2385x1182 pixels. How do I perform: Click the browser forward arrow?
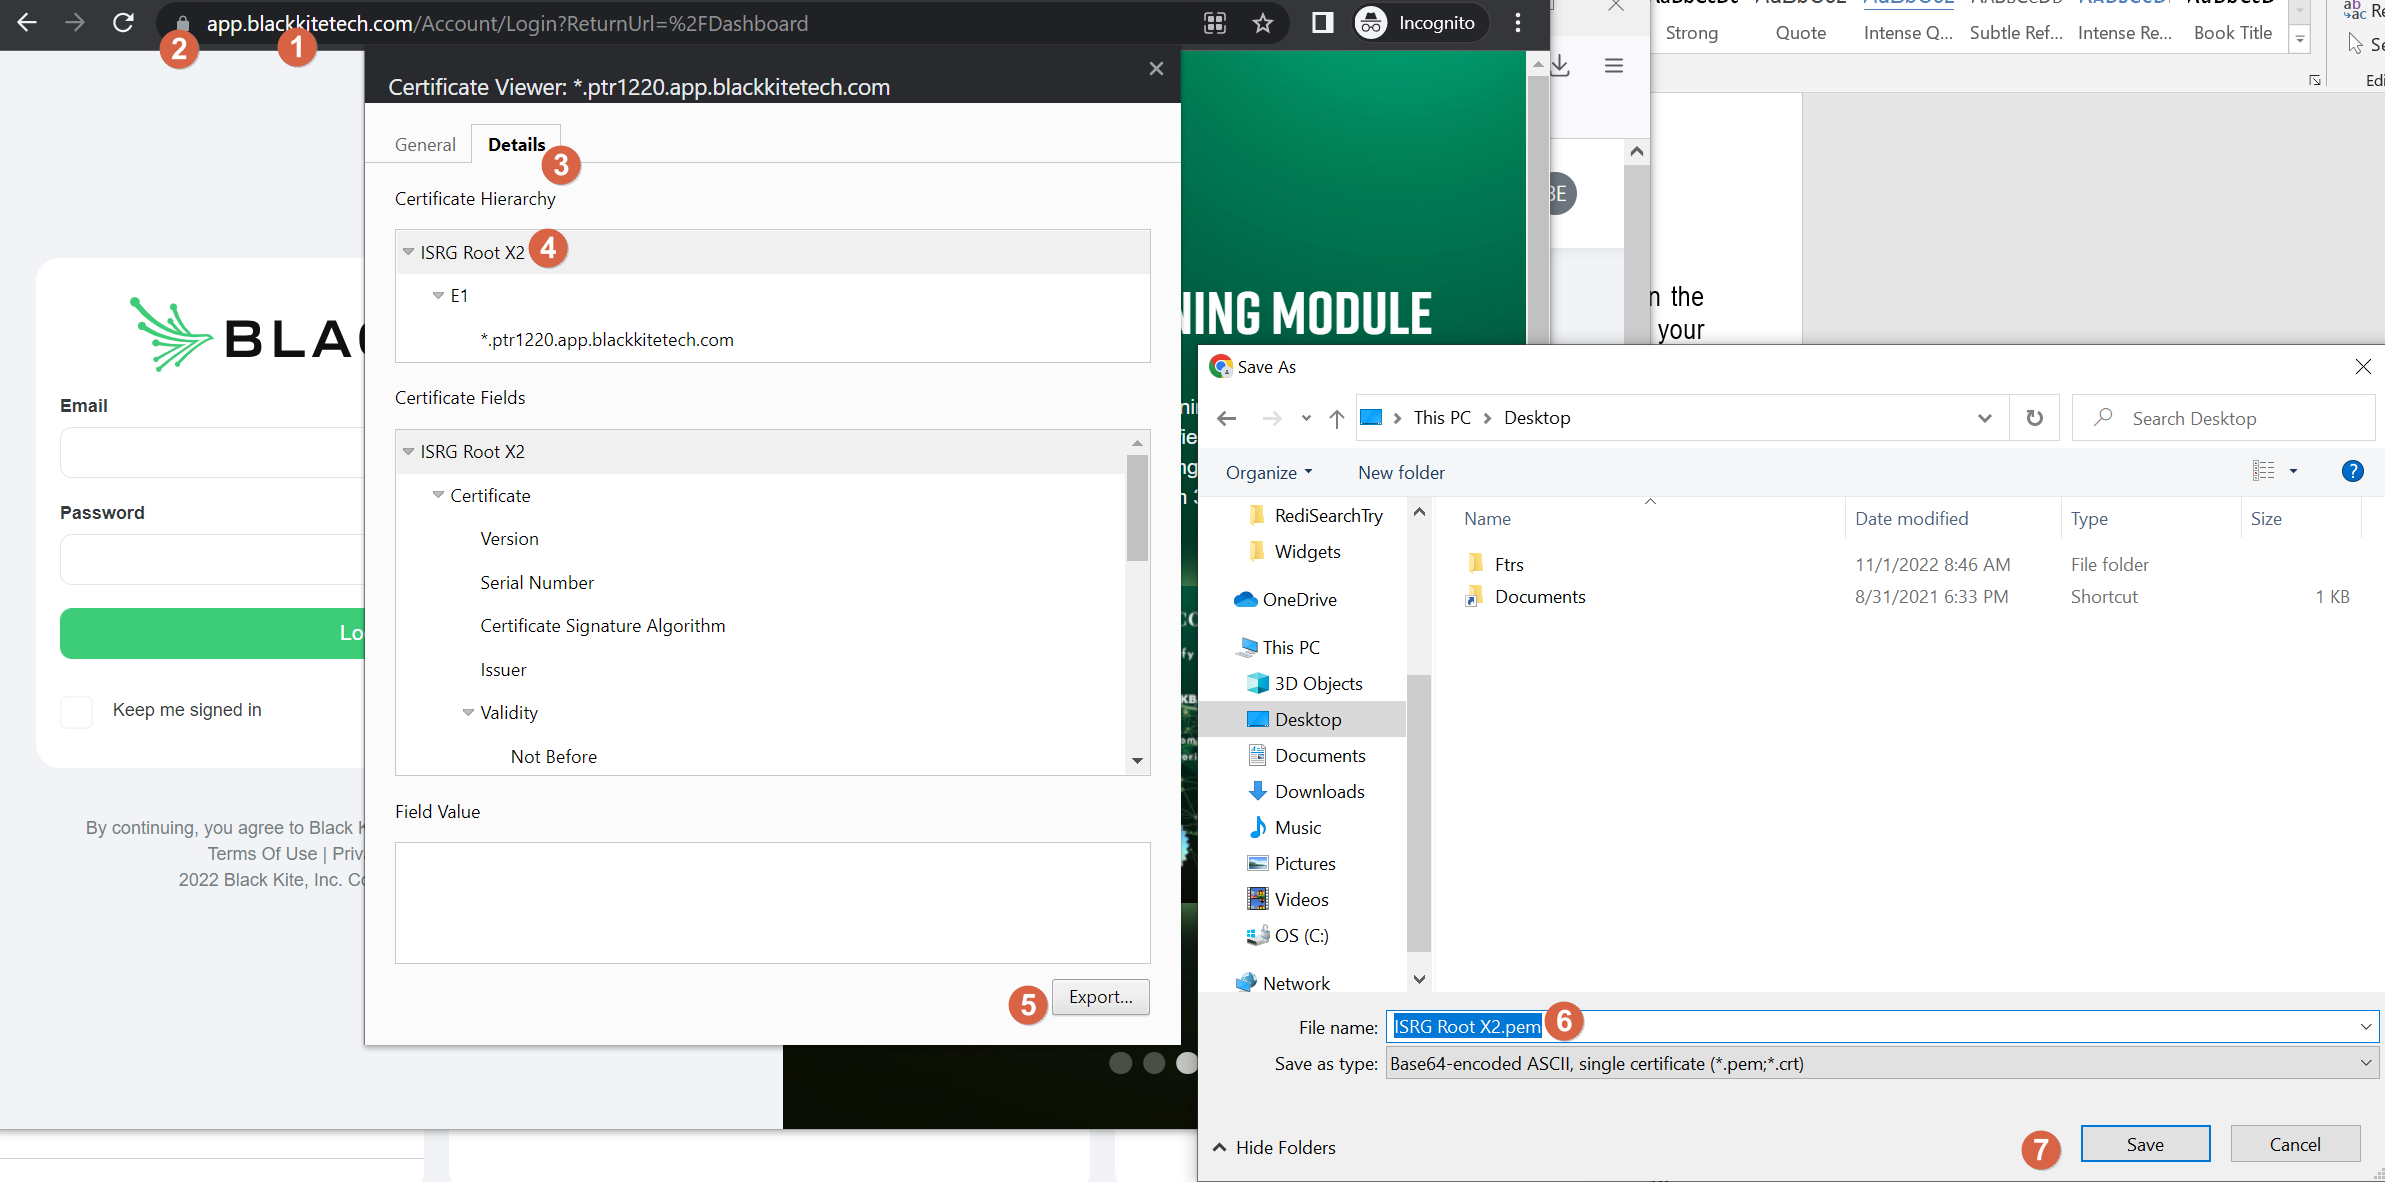(75, 22)
